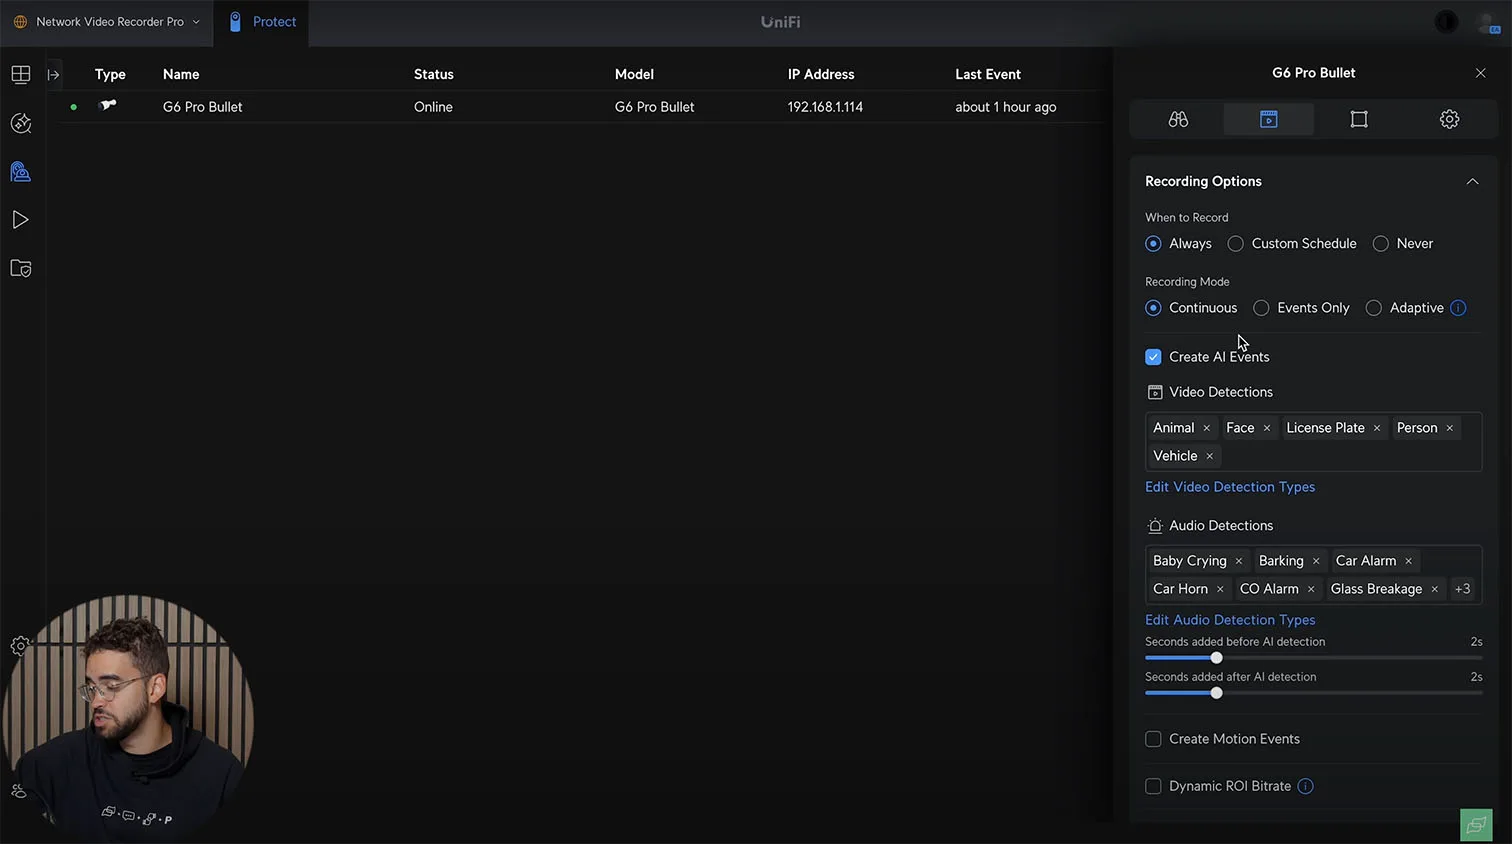The height and width of the screenshot is (844, 1512).
Task: Sort by the Status column header
Action: (434, 74)
